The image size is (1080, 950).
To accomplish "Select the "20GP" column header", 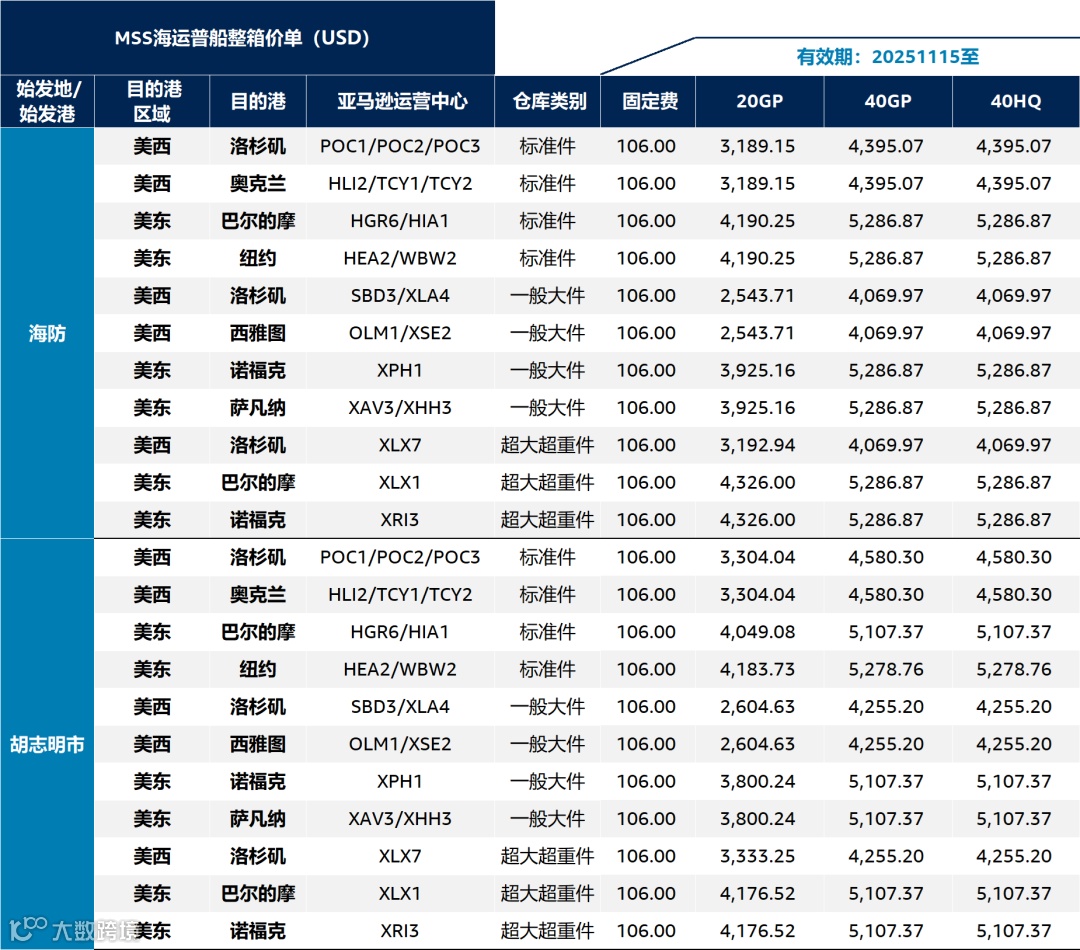I will [x=759, y=101].
